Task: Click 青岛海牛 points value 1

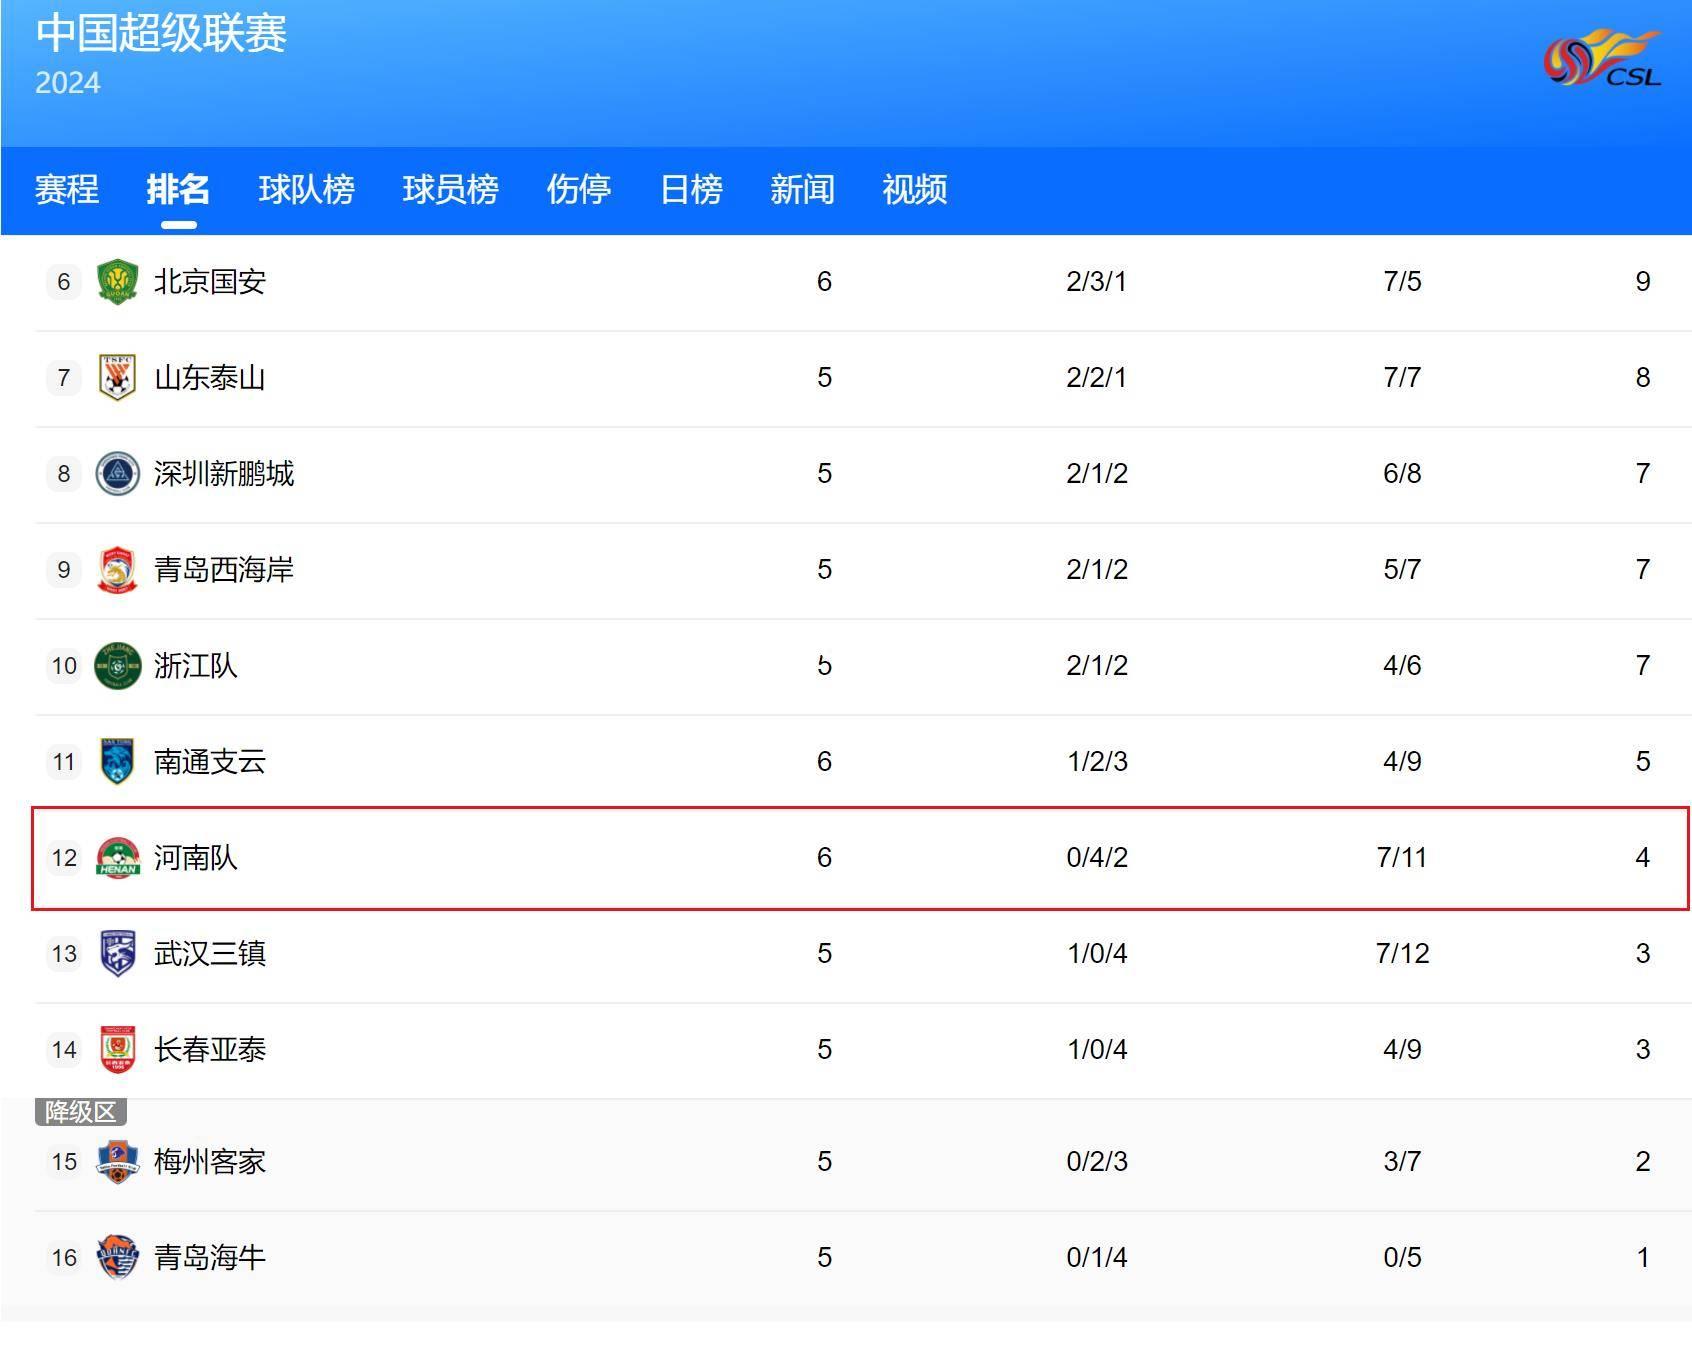Action: point(1643,1258)
